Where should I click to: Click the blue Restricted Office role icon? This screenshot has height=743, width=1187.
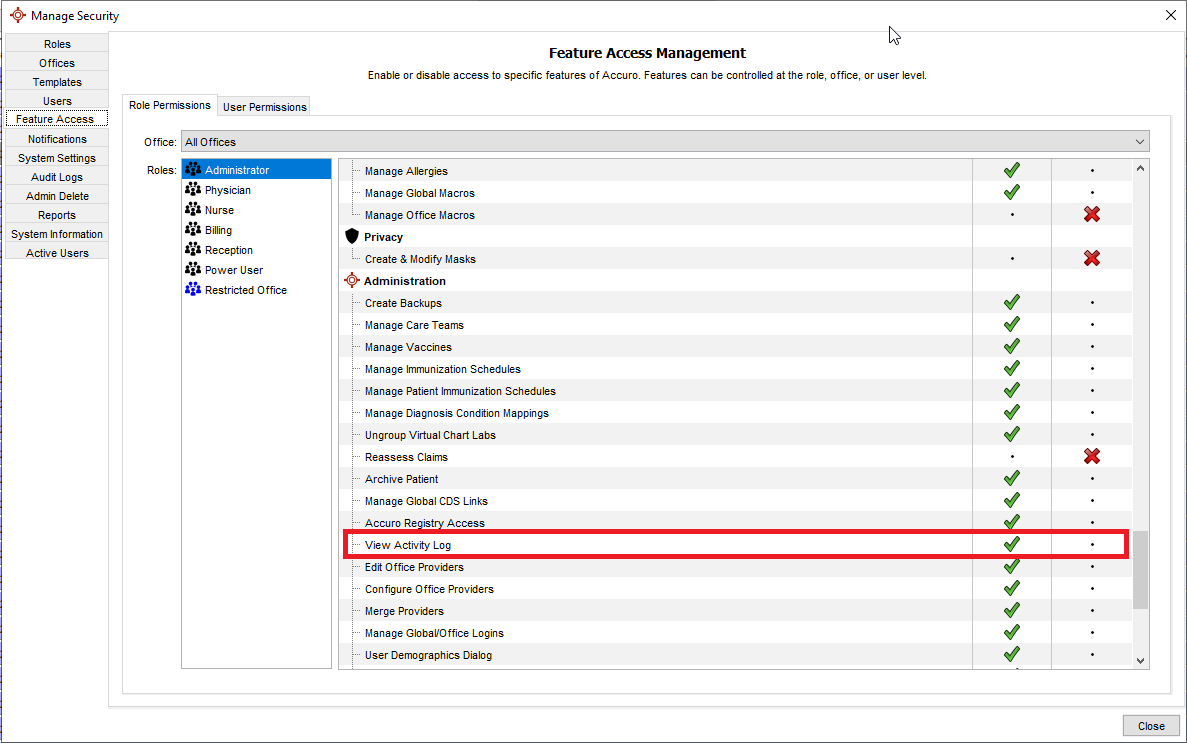(x=193, y=290)
